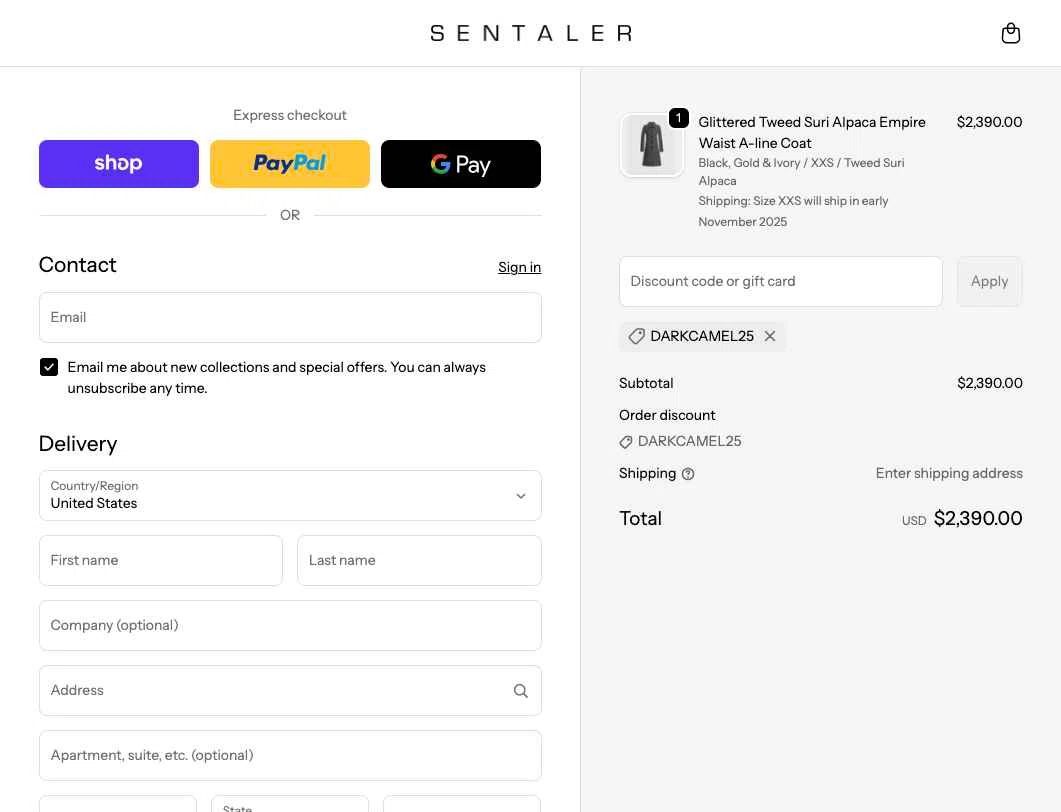
Task: Click the USD currency label
Action: click(914, 520)
